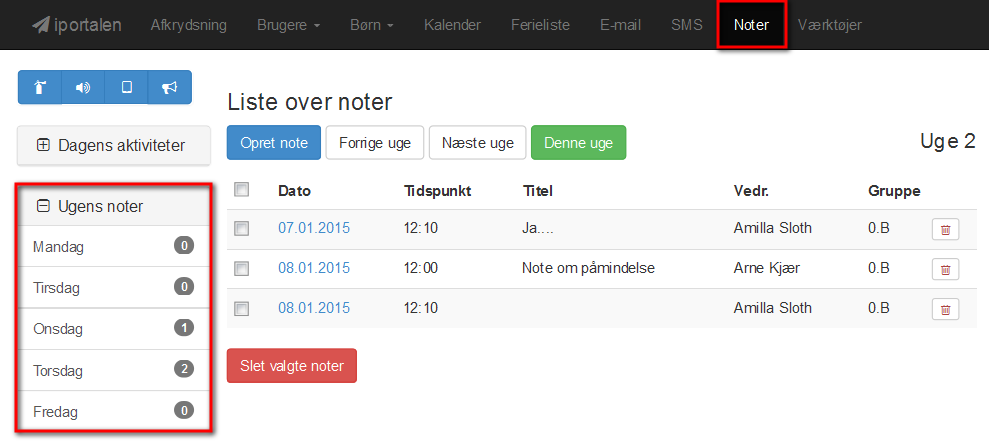Go to the Afkrydsning menu item
This screenshot has width=989, height=446.
pyautogui.click(x=189, y=25)
